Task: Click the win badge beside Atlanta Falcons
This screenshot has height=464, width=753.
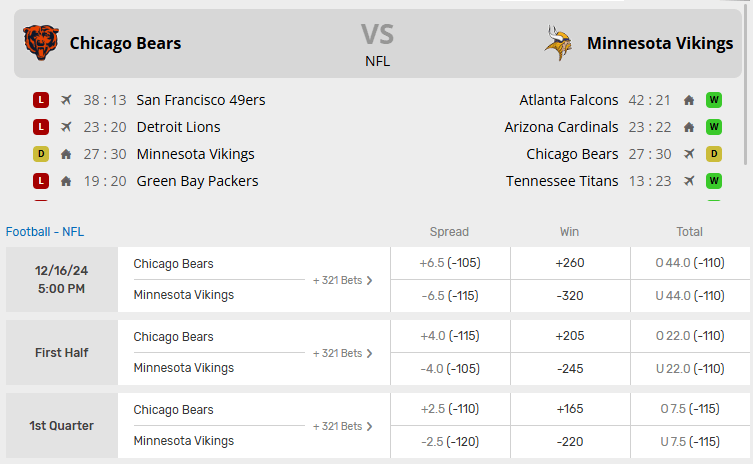Action: coord(714,100)
